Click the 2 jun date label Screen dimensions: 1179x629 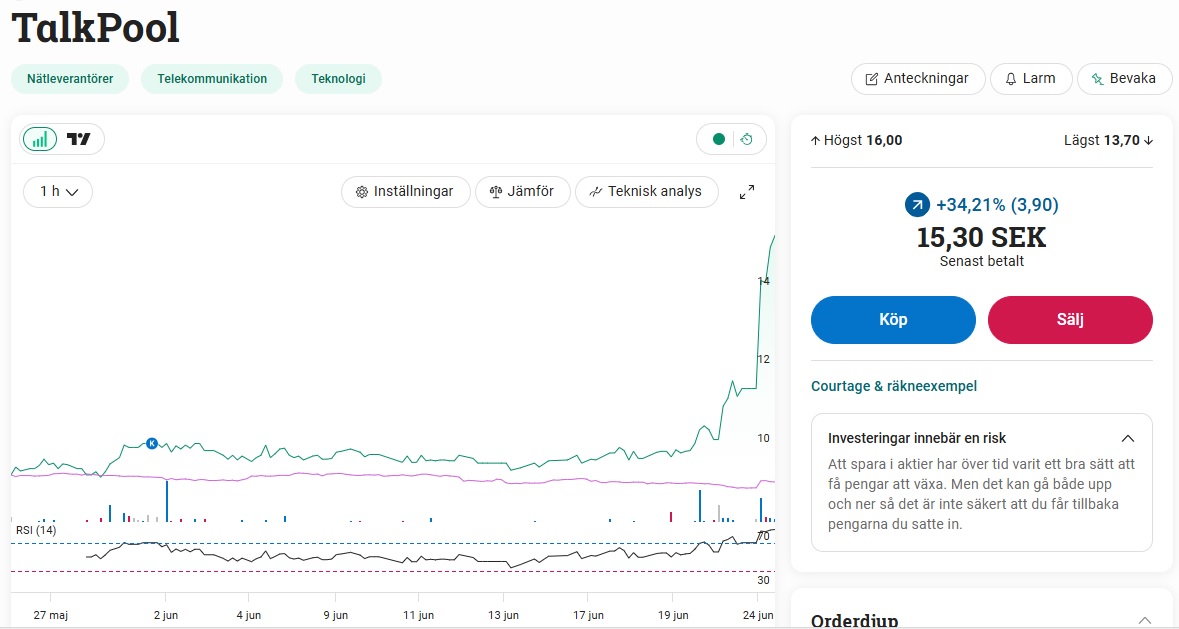[165, 615]
